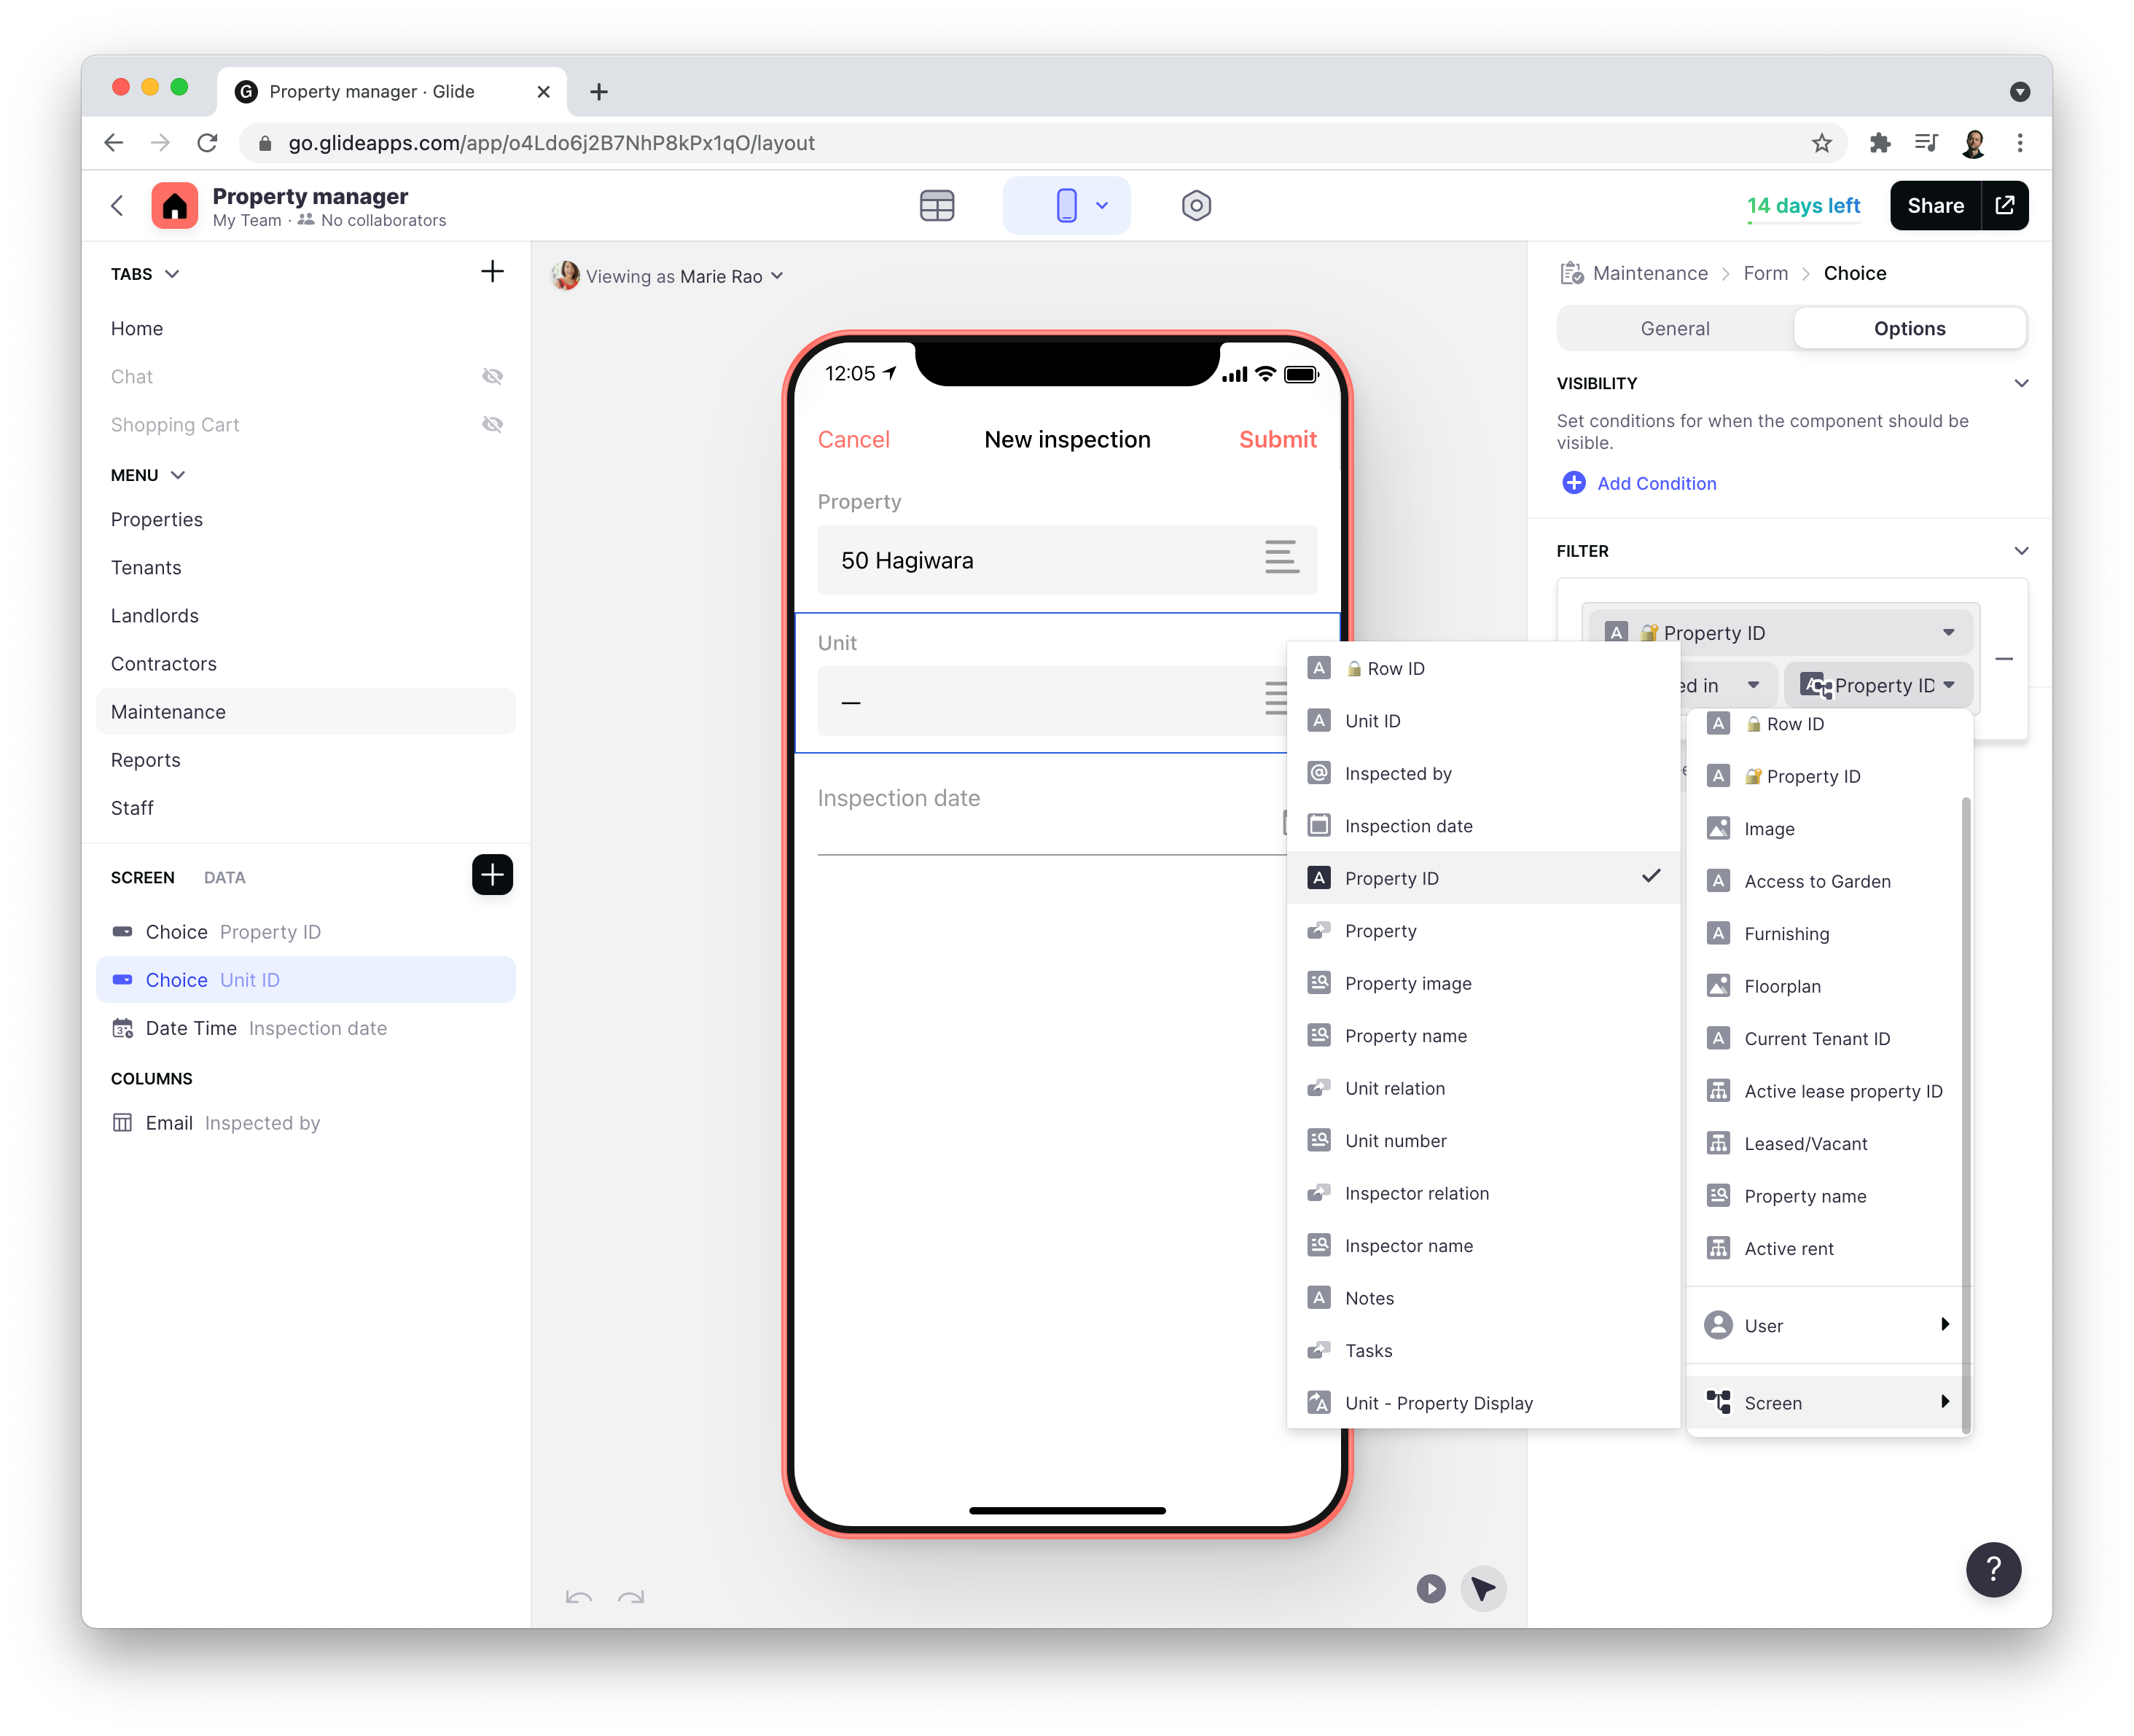
Task: Click the undo arrow icon
Action: tap(578, 1597)
